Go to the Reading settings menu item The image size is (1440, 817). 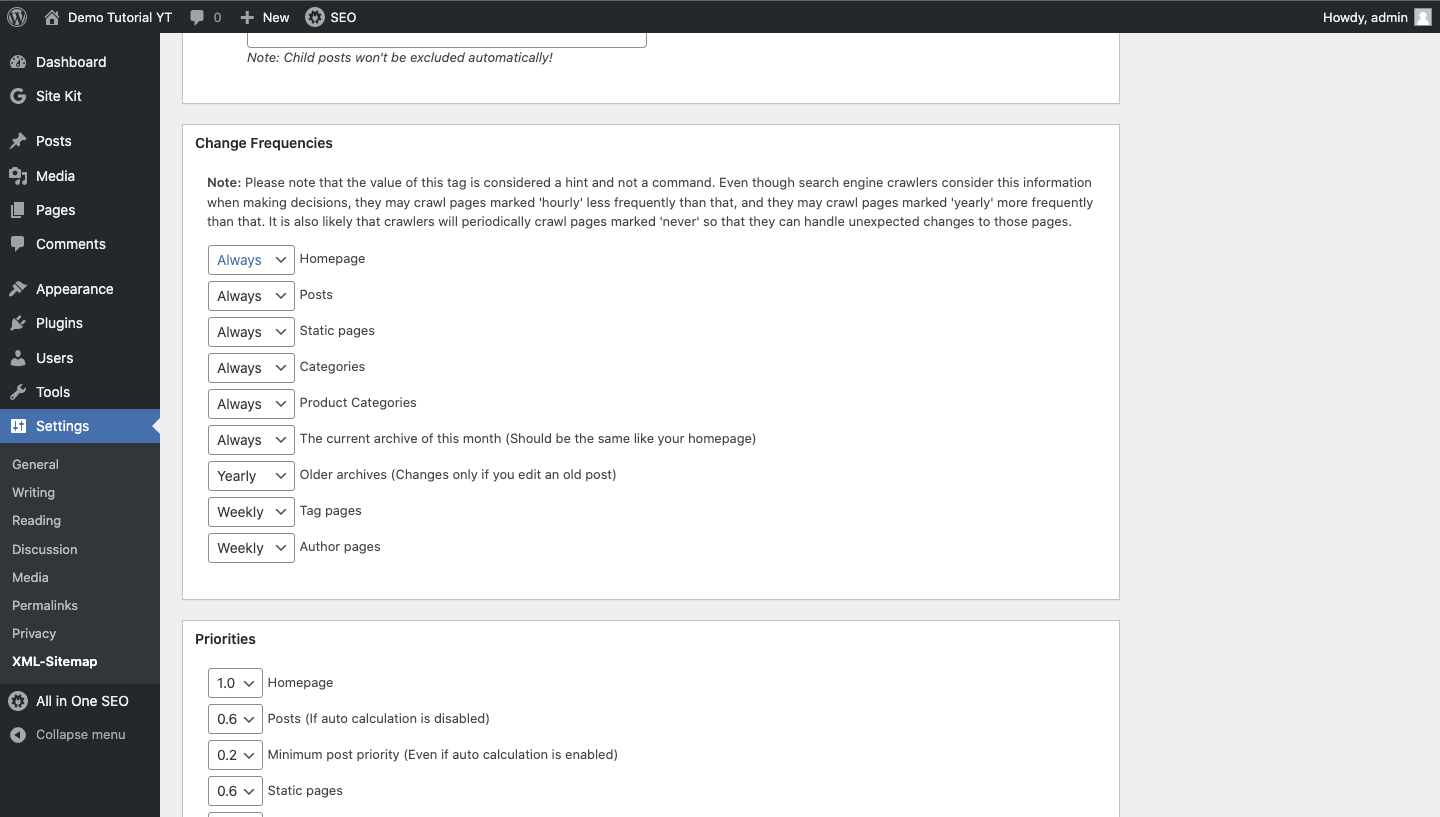pos(36,520)
